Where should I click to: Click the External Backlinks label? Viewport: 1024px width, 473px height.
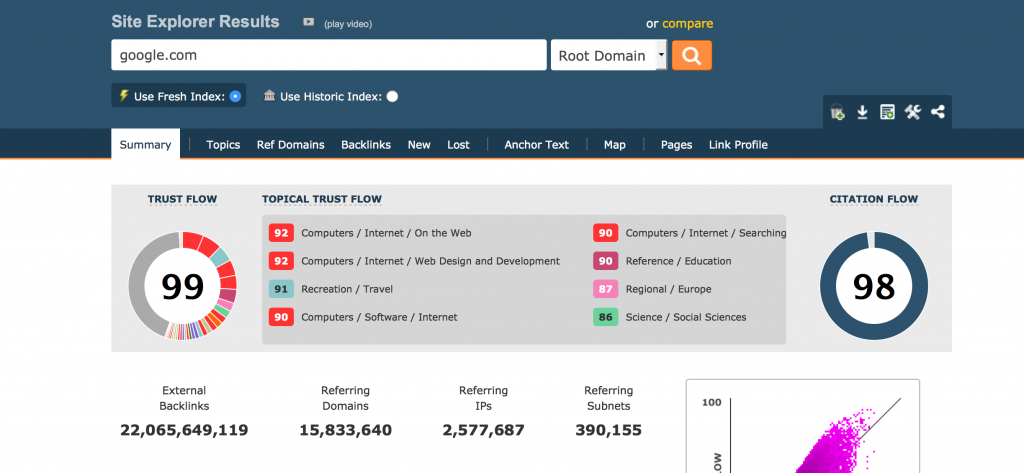pos(184,399)
